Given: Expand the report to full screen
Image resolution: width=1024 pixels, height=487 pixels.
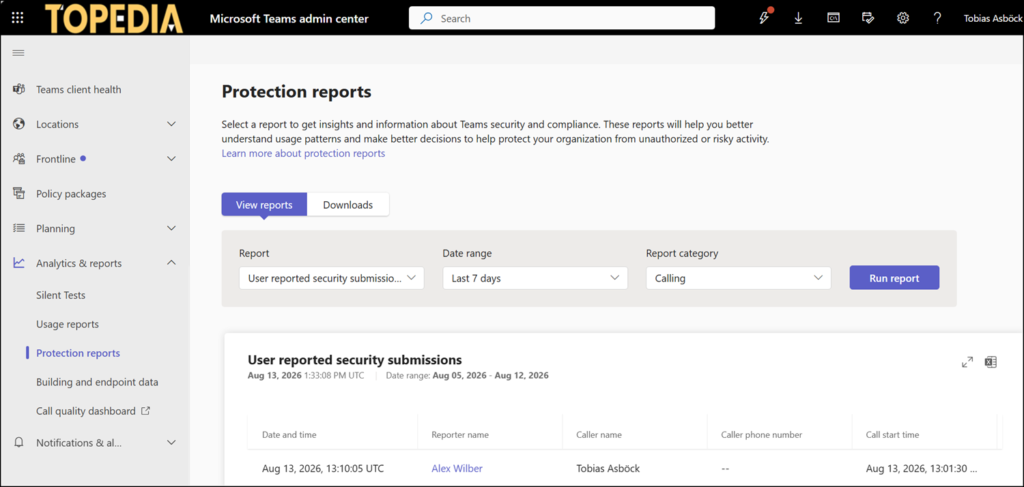Looking at the screenshot, I should pos(967,362).
